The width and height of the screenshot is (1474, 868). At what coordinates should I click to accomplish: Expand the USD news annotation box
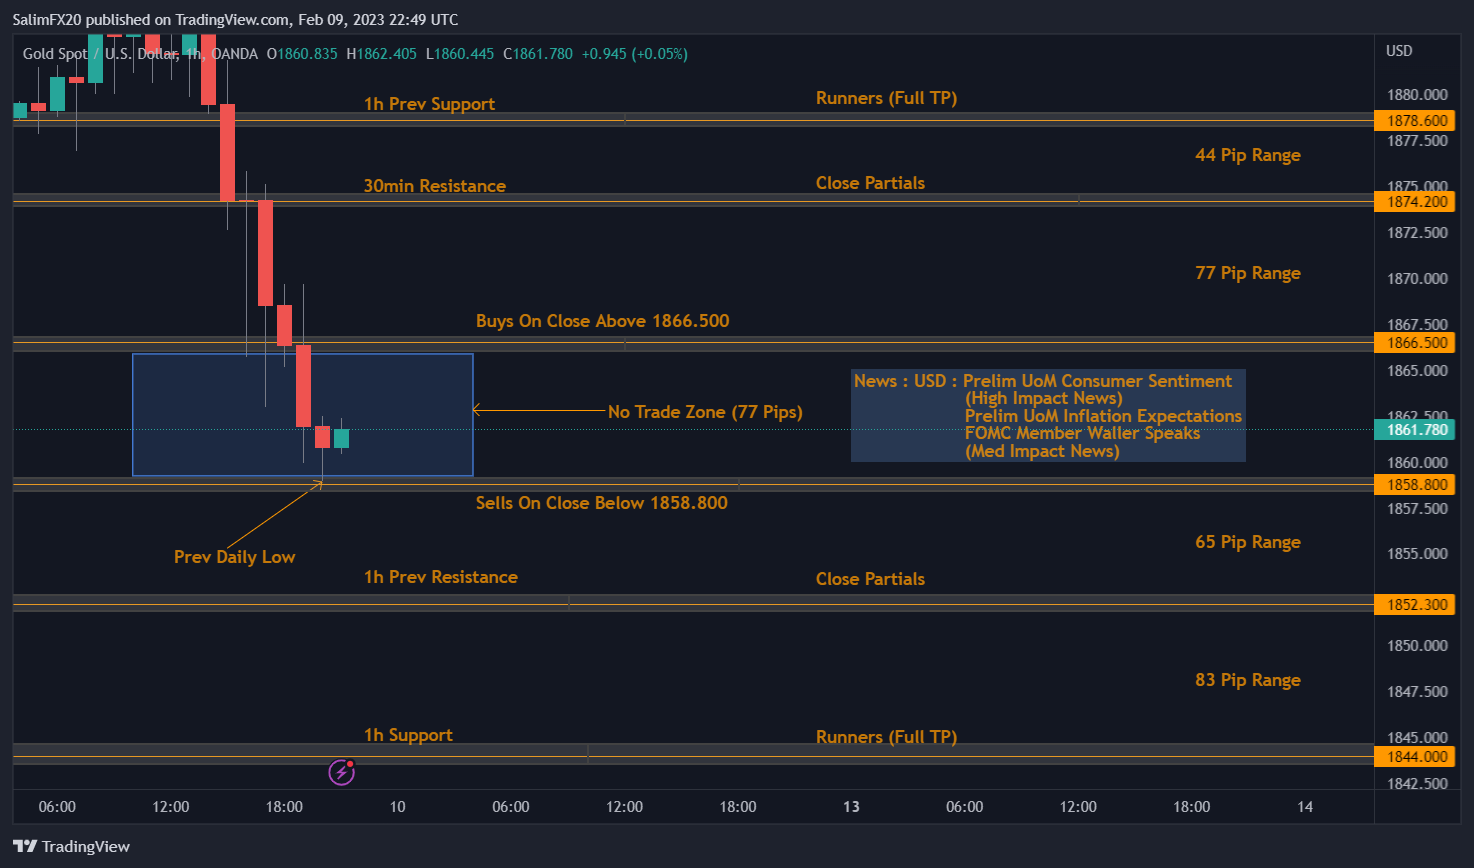click(1047, 415)
